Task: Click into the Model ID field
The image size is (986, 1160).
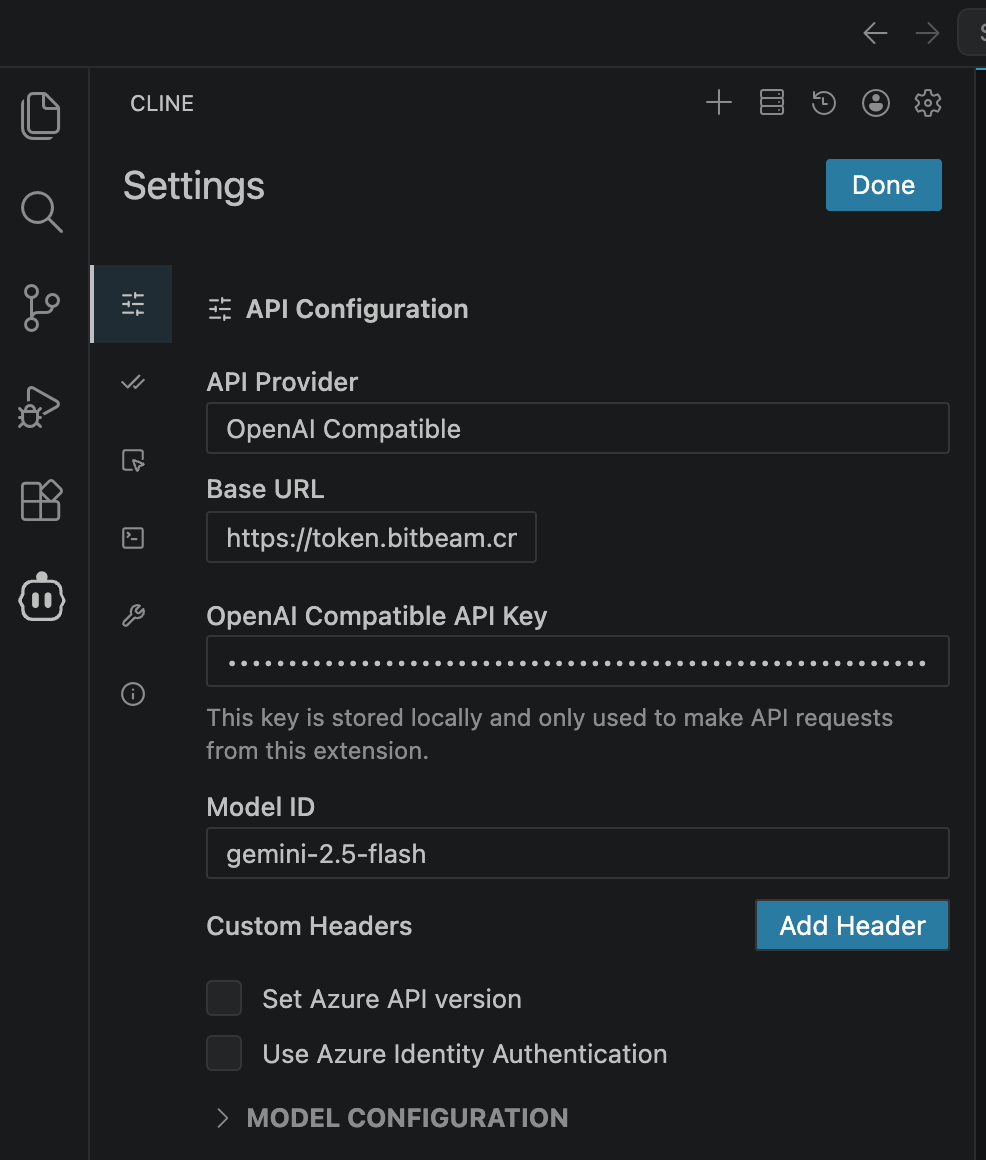Action: point(577,853)
